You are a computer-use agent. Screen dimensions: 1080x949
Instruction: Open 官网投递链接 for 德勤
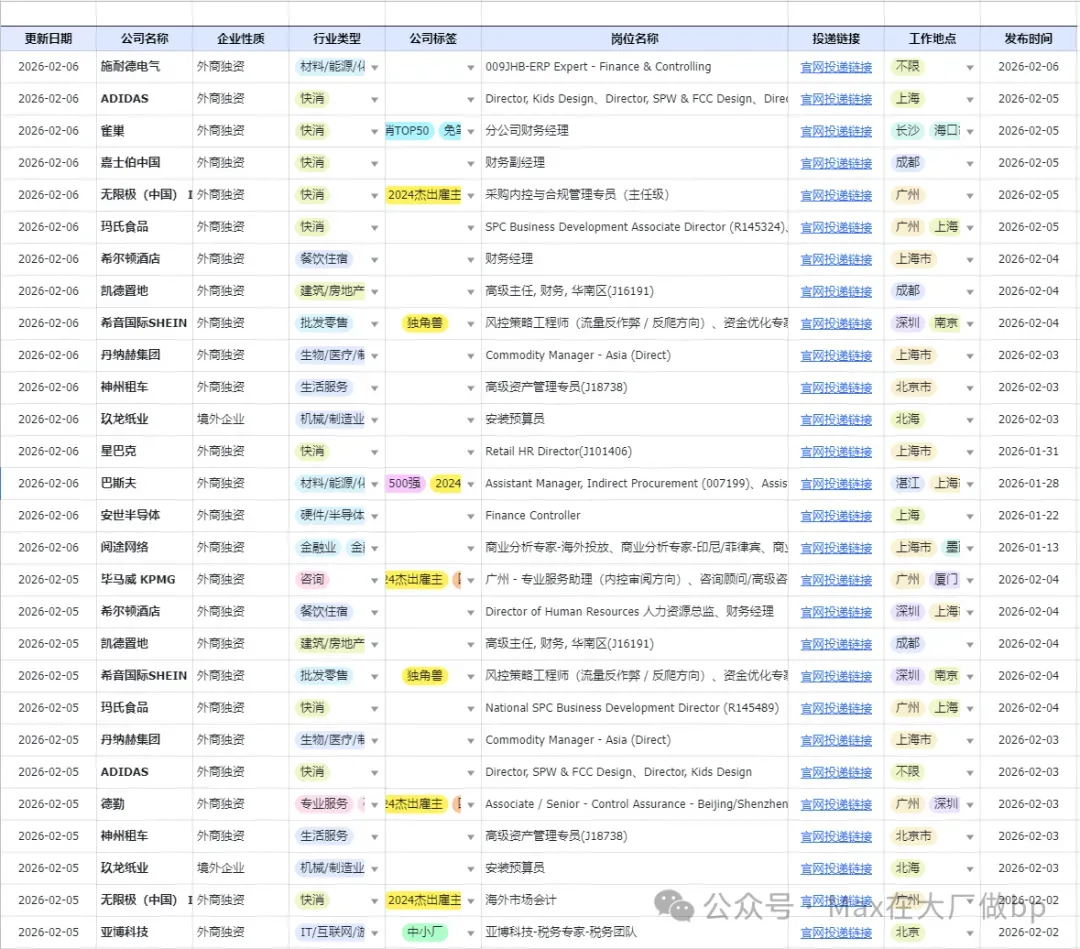835,805
